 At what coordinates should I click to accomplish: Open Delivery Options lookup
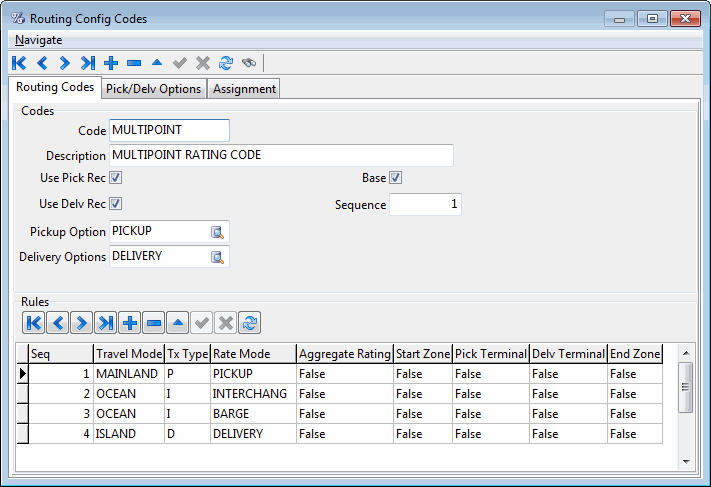click(x=217, y=257)
